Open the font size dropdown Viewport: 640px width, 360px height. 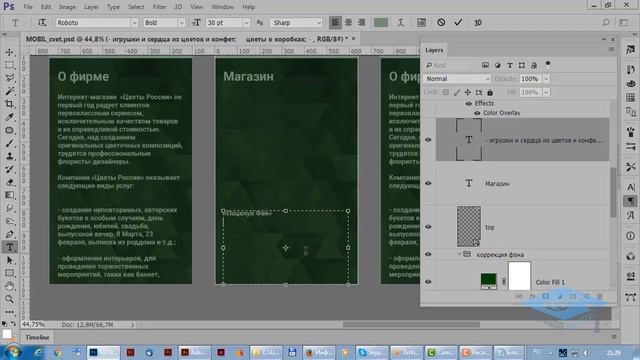tap(247, 23)
